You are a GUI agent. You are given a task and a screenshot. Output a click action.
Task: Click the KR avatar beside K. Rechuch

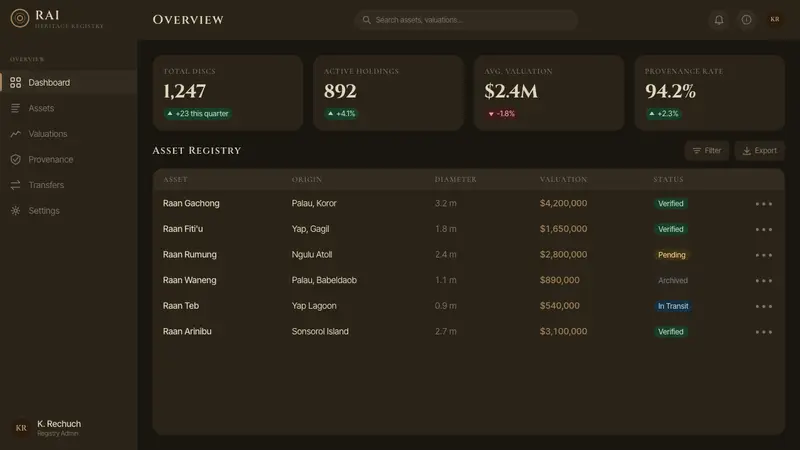tap(21, 428)
